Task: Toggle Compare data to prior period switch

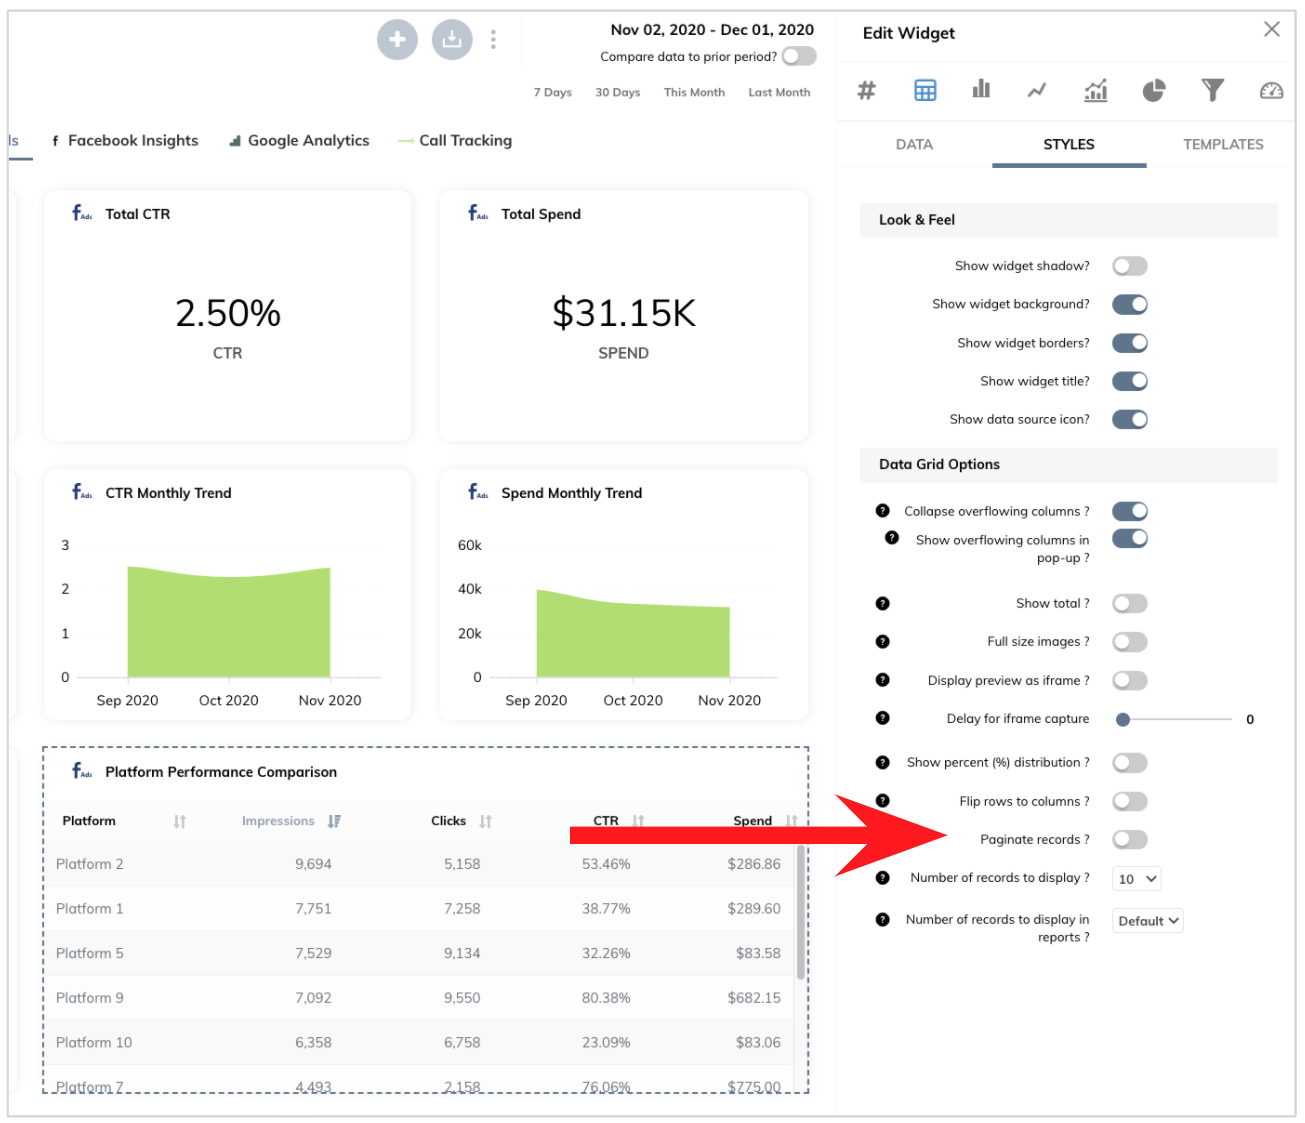Action: click(x=799, y=57)
